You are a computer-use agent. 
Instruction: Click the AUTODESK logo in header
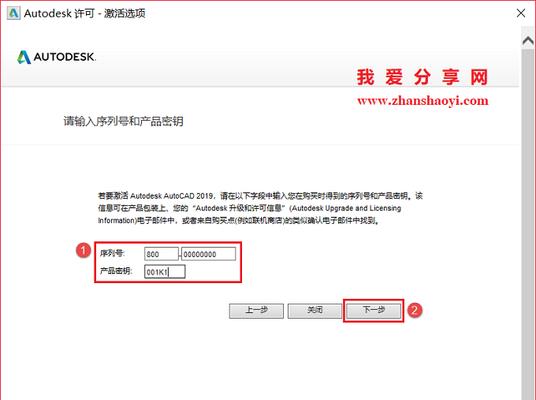click(56, 57)
